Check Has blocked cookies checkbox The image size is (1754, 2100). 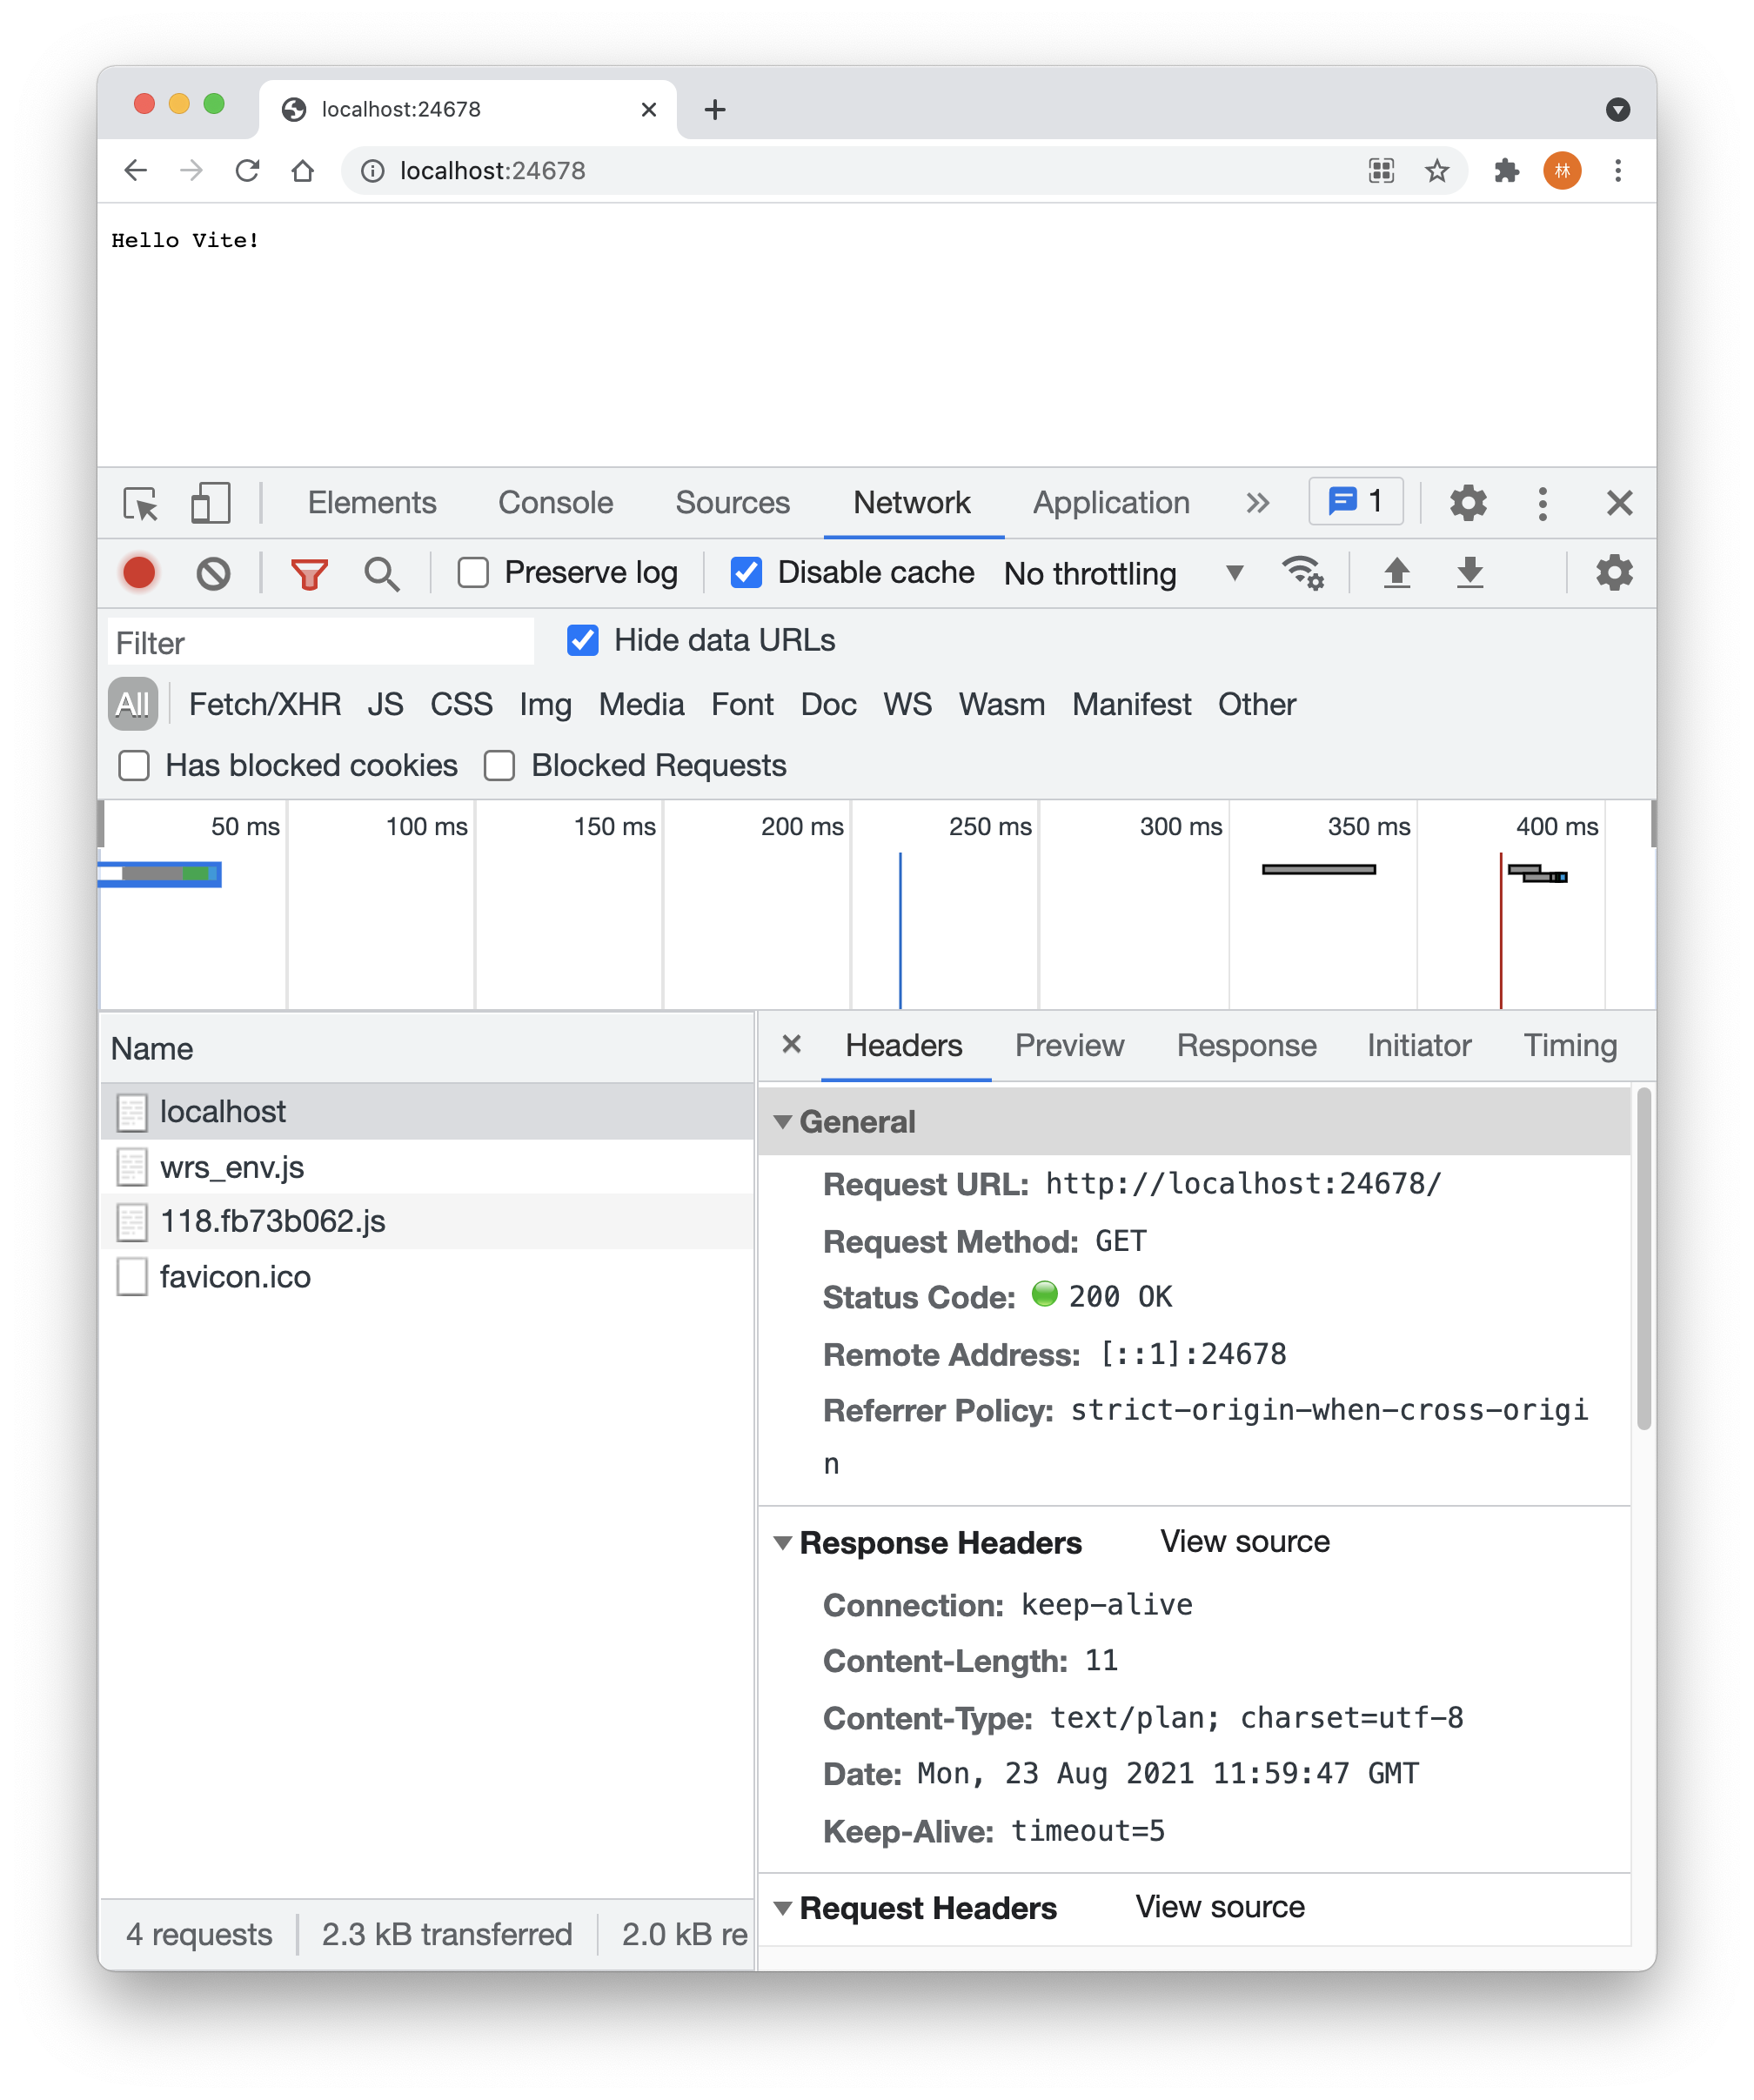coord(134,766)
